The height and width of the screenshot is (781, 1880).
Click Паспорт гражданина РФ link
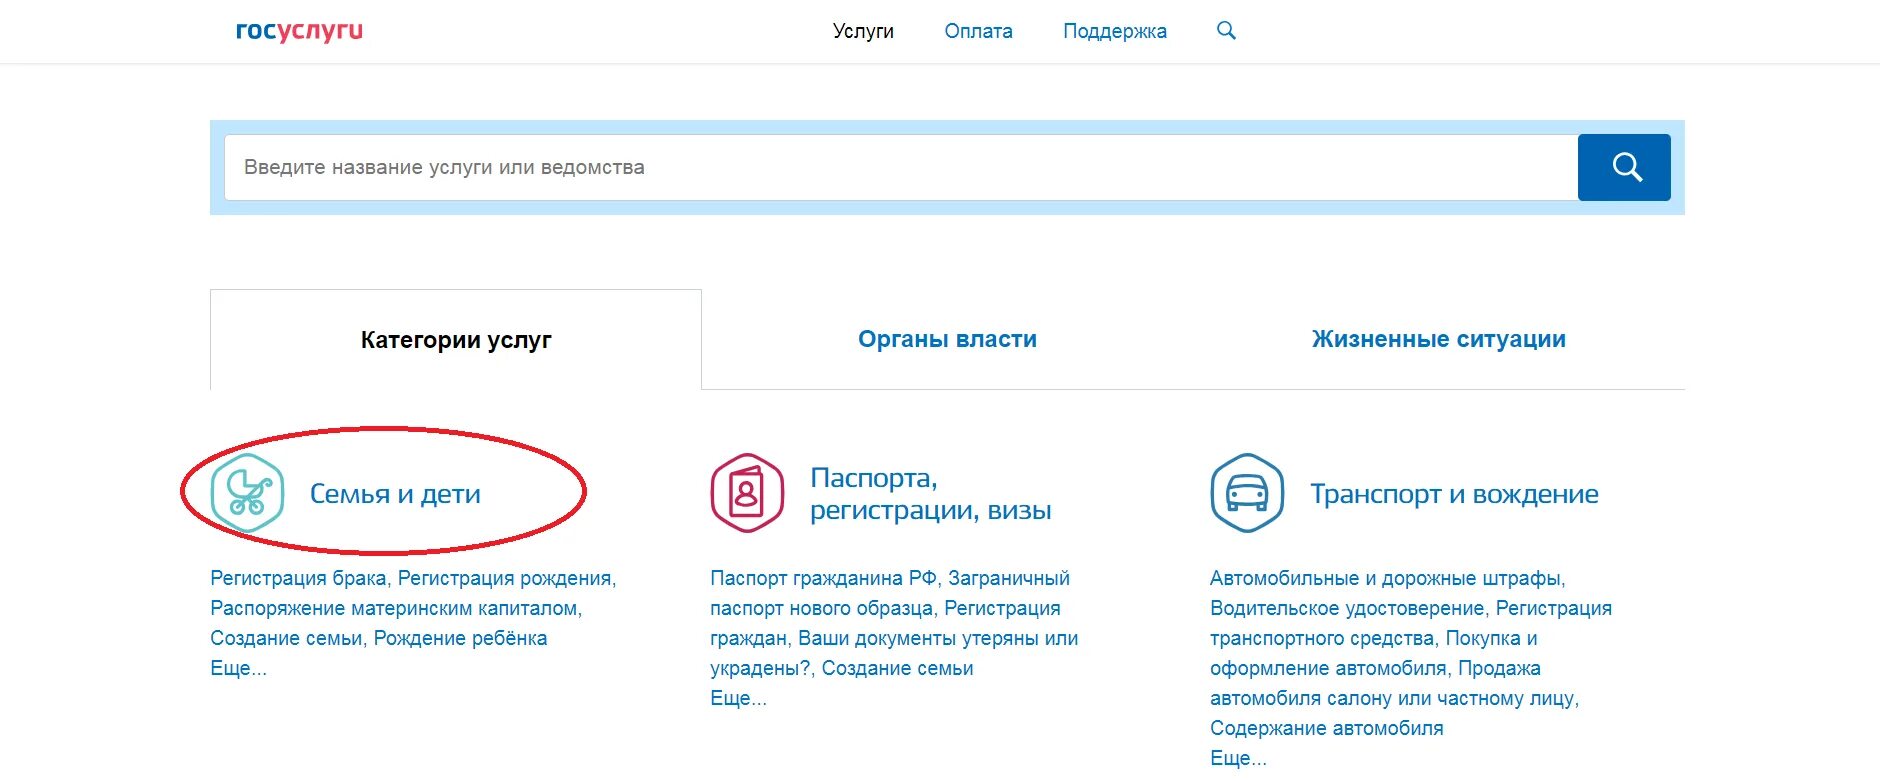coord(823,578)
